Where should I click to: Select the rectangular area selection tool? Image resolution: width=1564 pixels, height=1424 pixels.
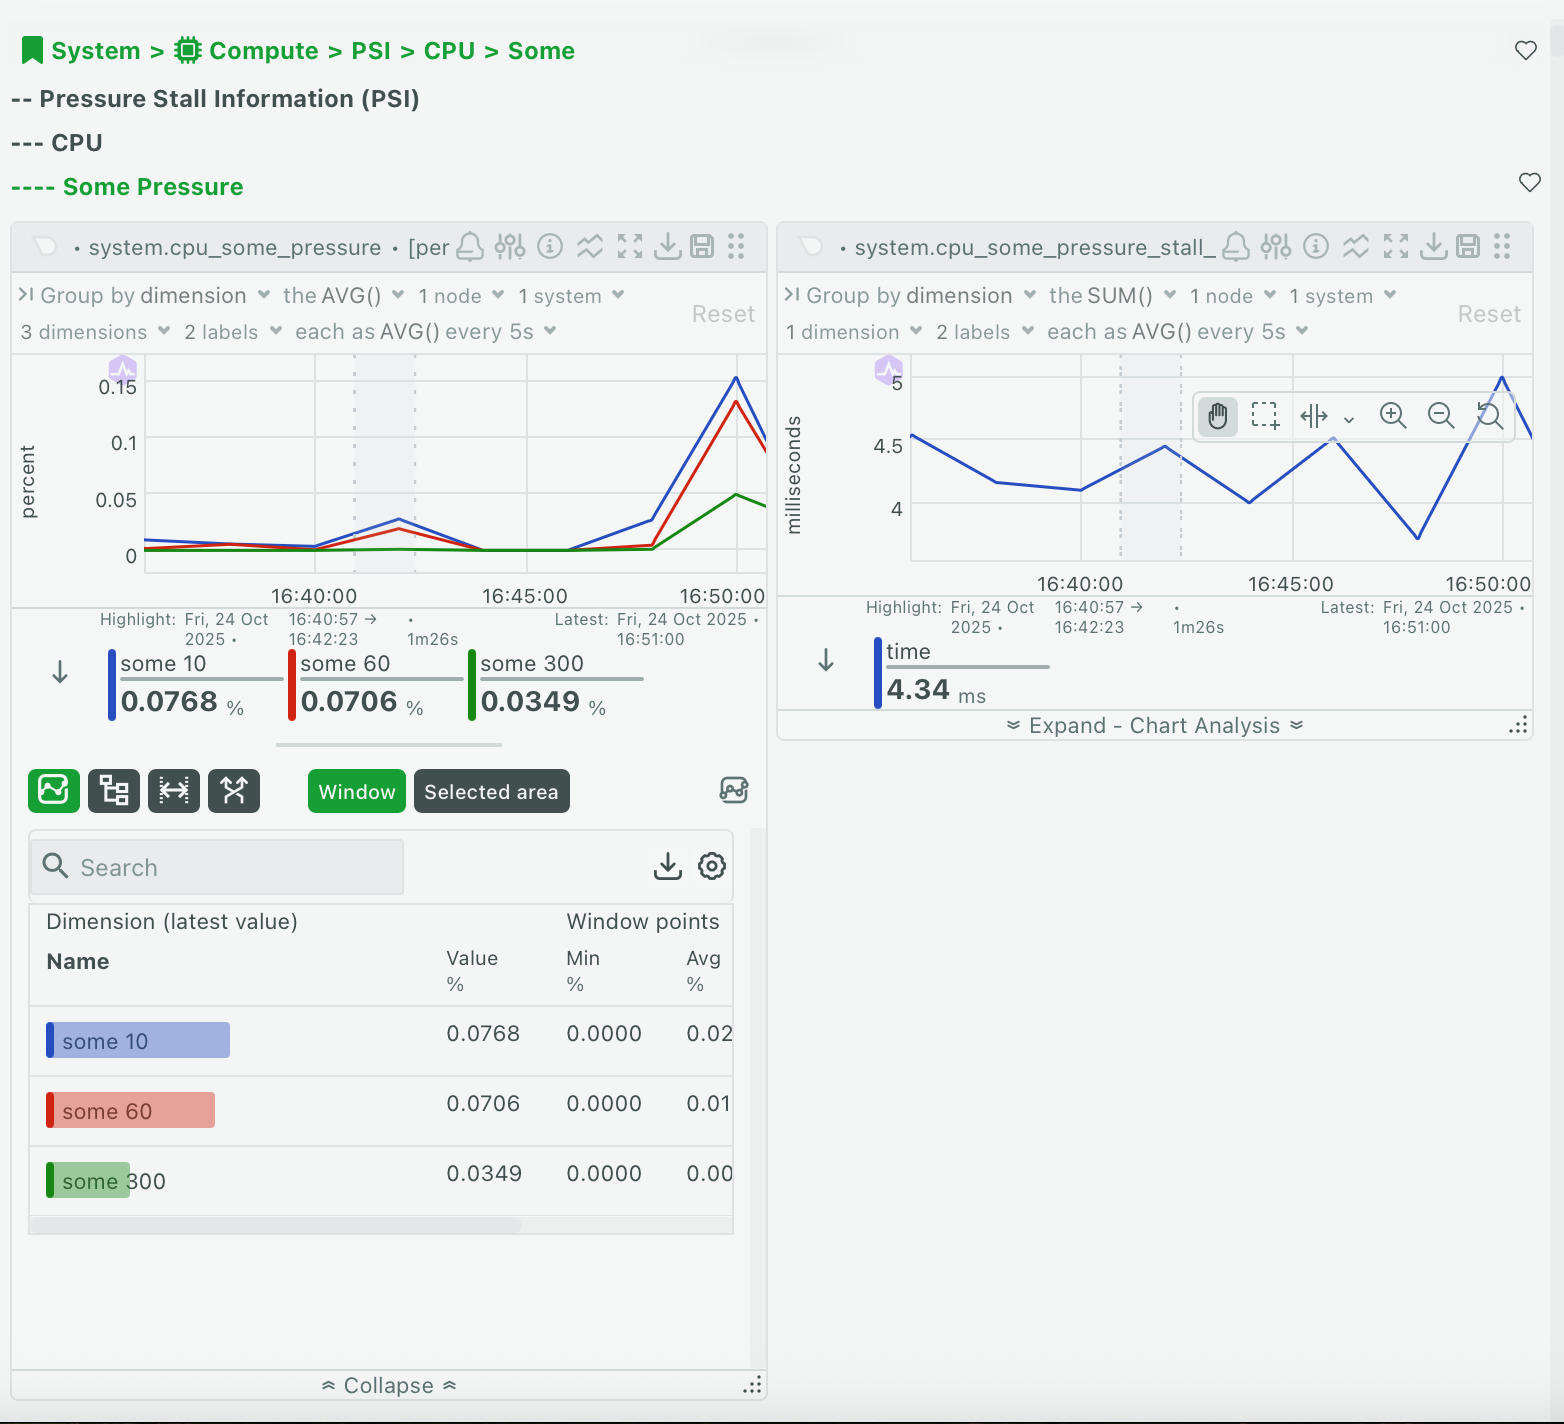pyautogui.click(x=1265, y=416)
